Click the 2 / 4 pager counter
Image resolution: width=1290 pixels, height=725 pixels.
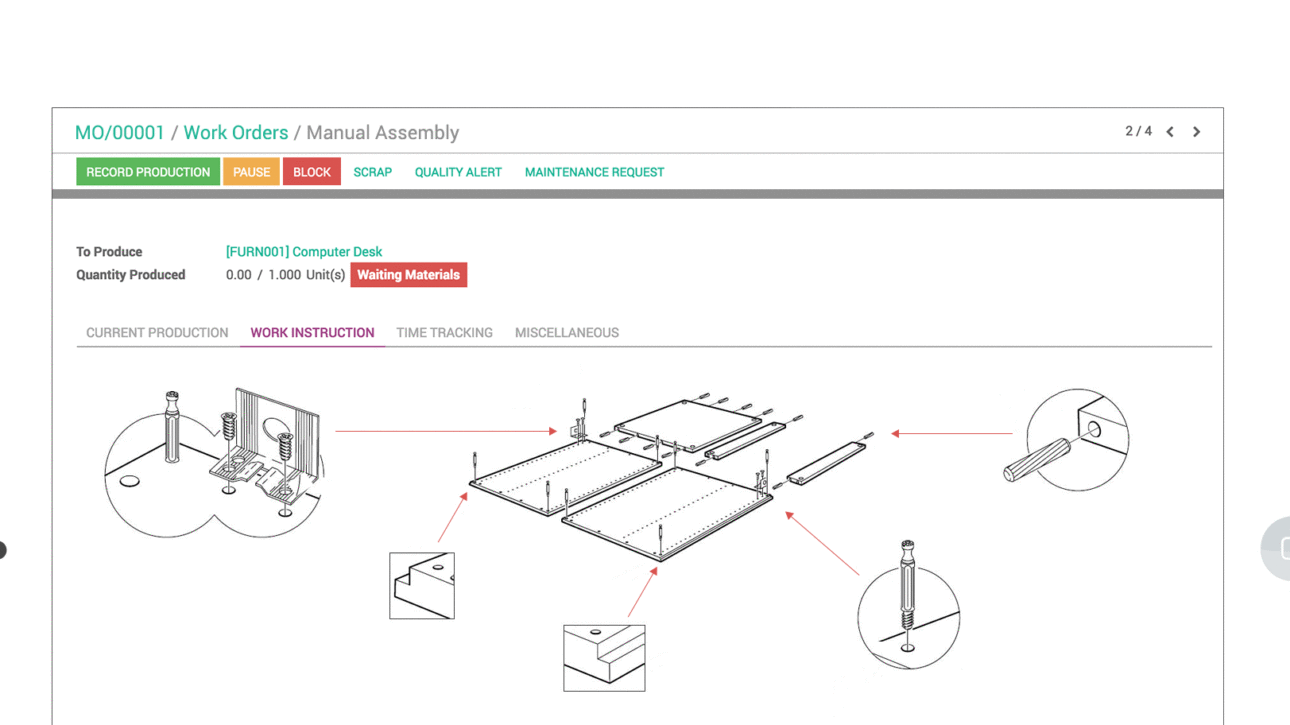1138,131
